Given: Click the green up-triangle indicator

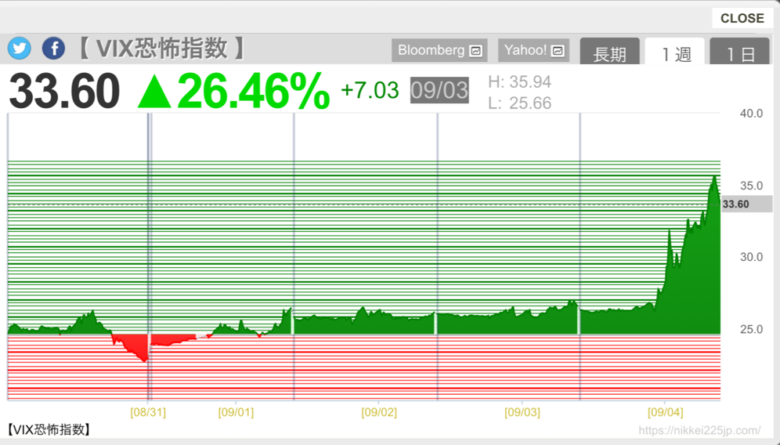Looking at the screenshot, I should pos(154,93).
